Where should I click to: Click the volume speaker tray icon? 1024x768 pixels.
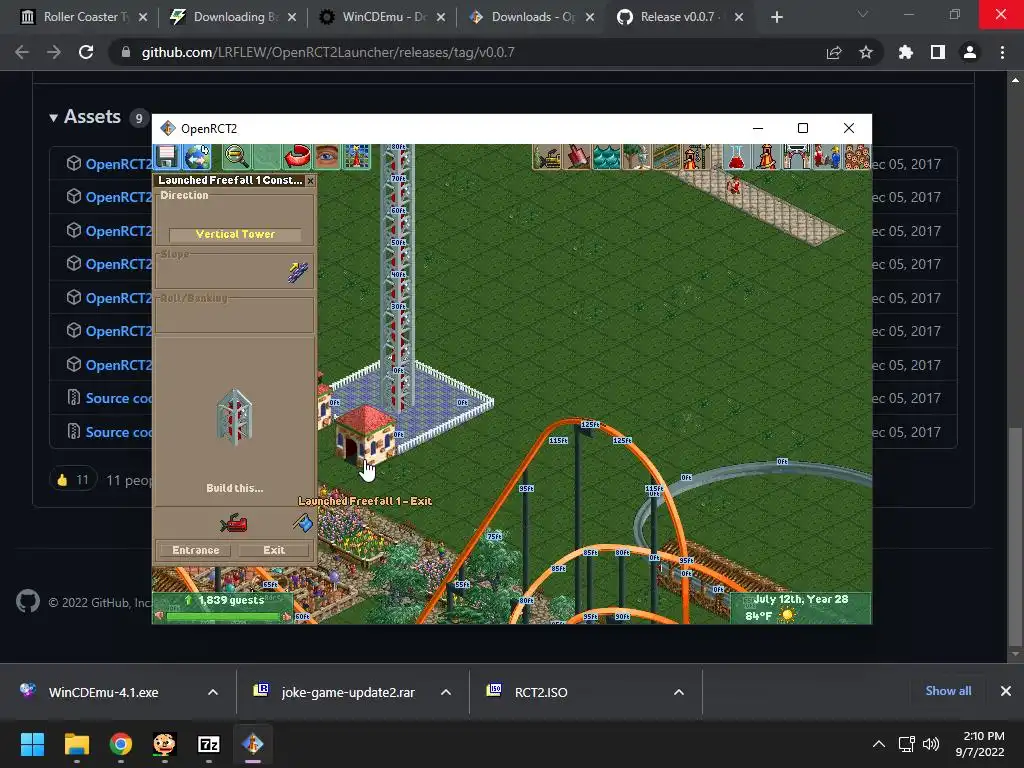[x=931, y=744]
